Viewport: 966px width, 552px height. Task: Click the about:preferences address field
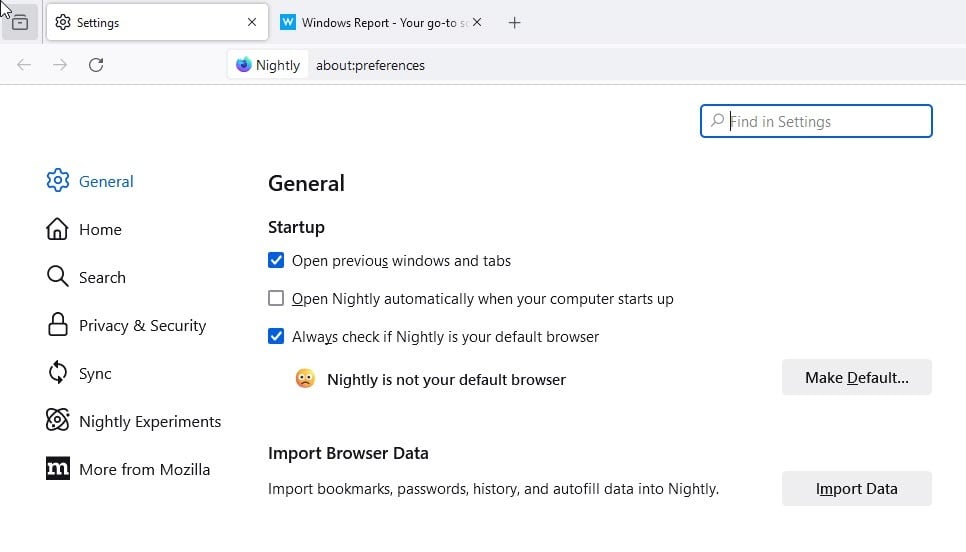point(370,65)
